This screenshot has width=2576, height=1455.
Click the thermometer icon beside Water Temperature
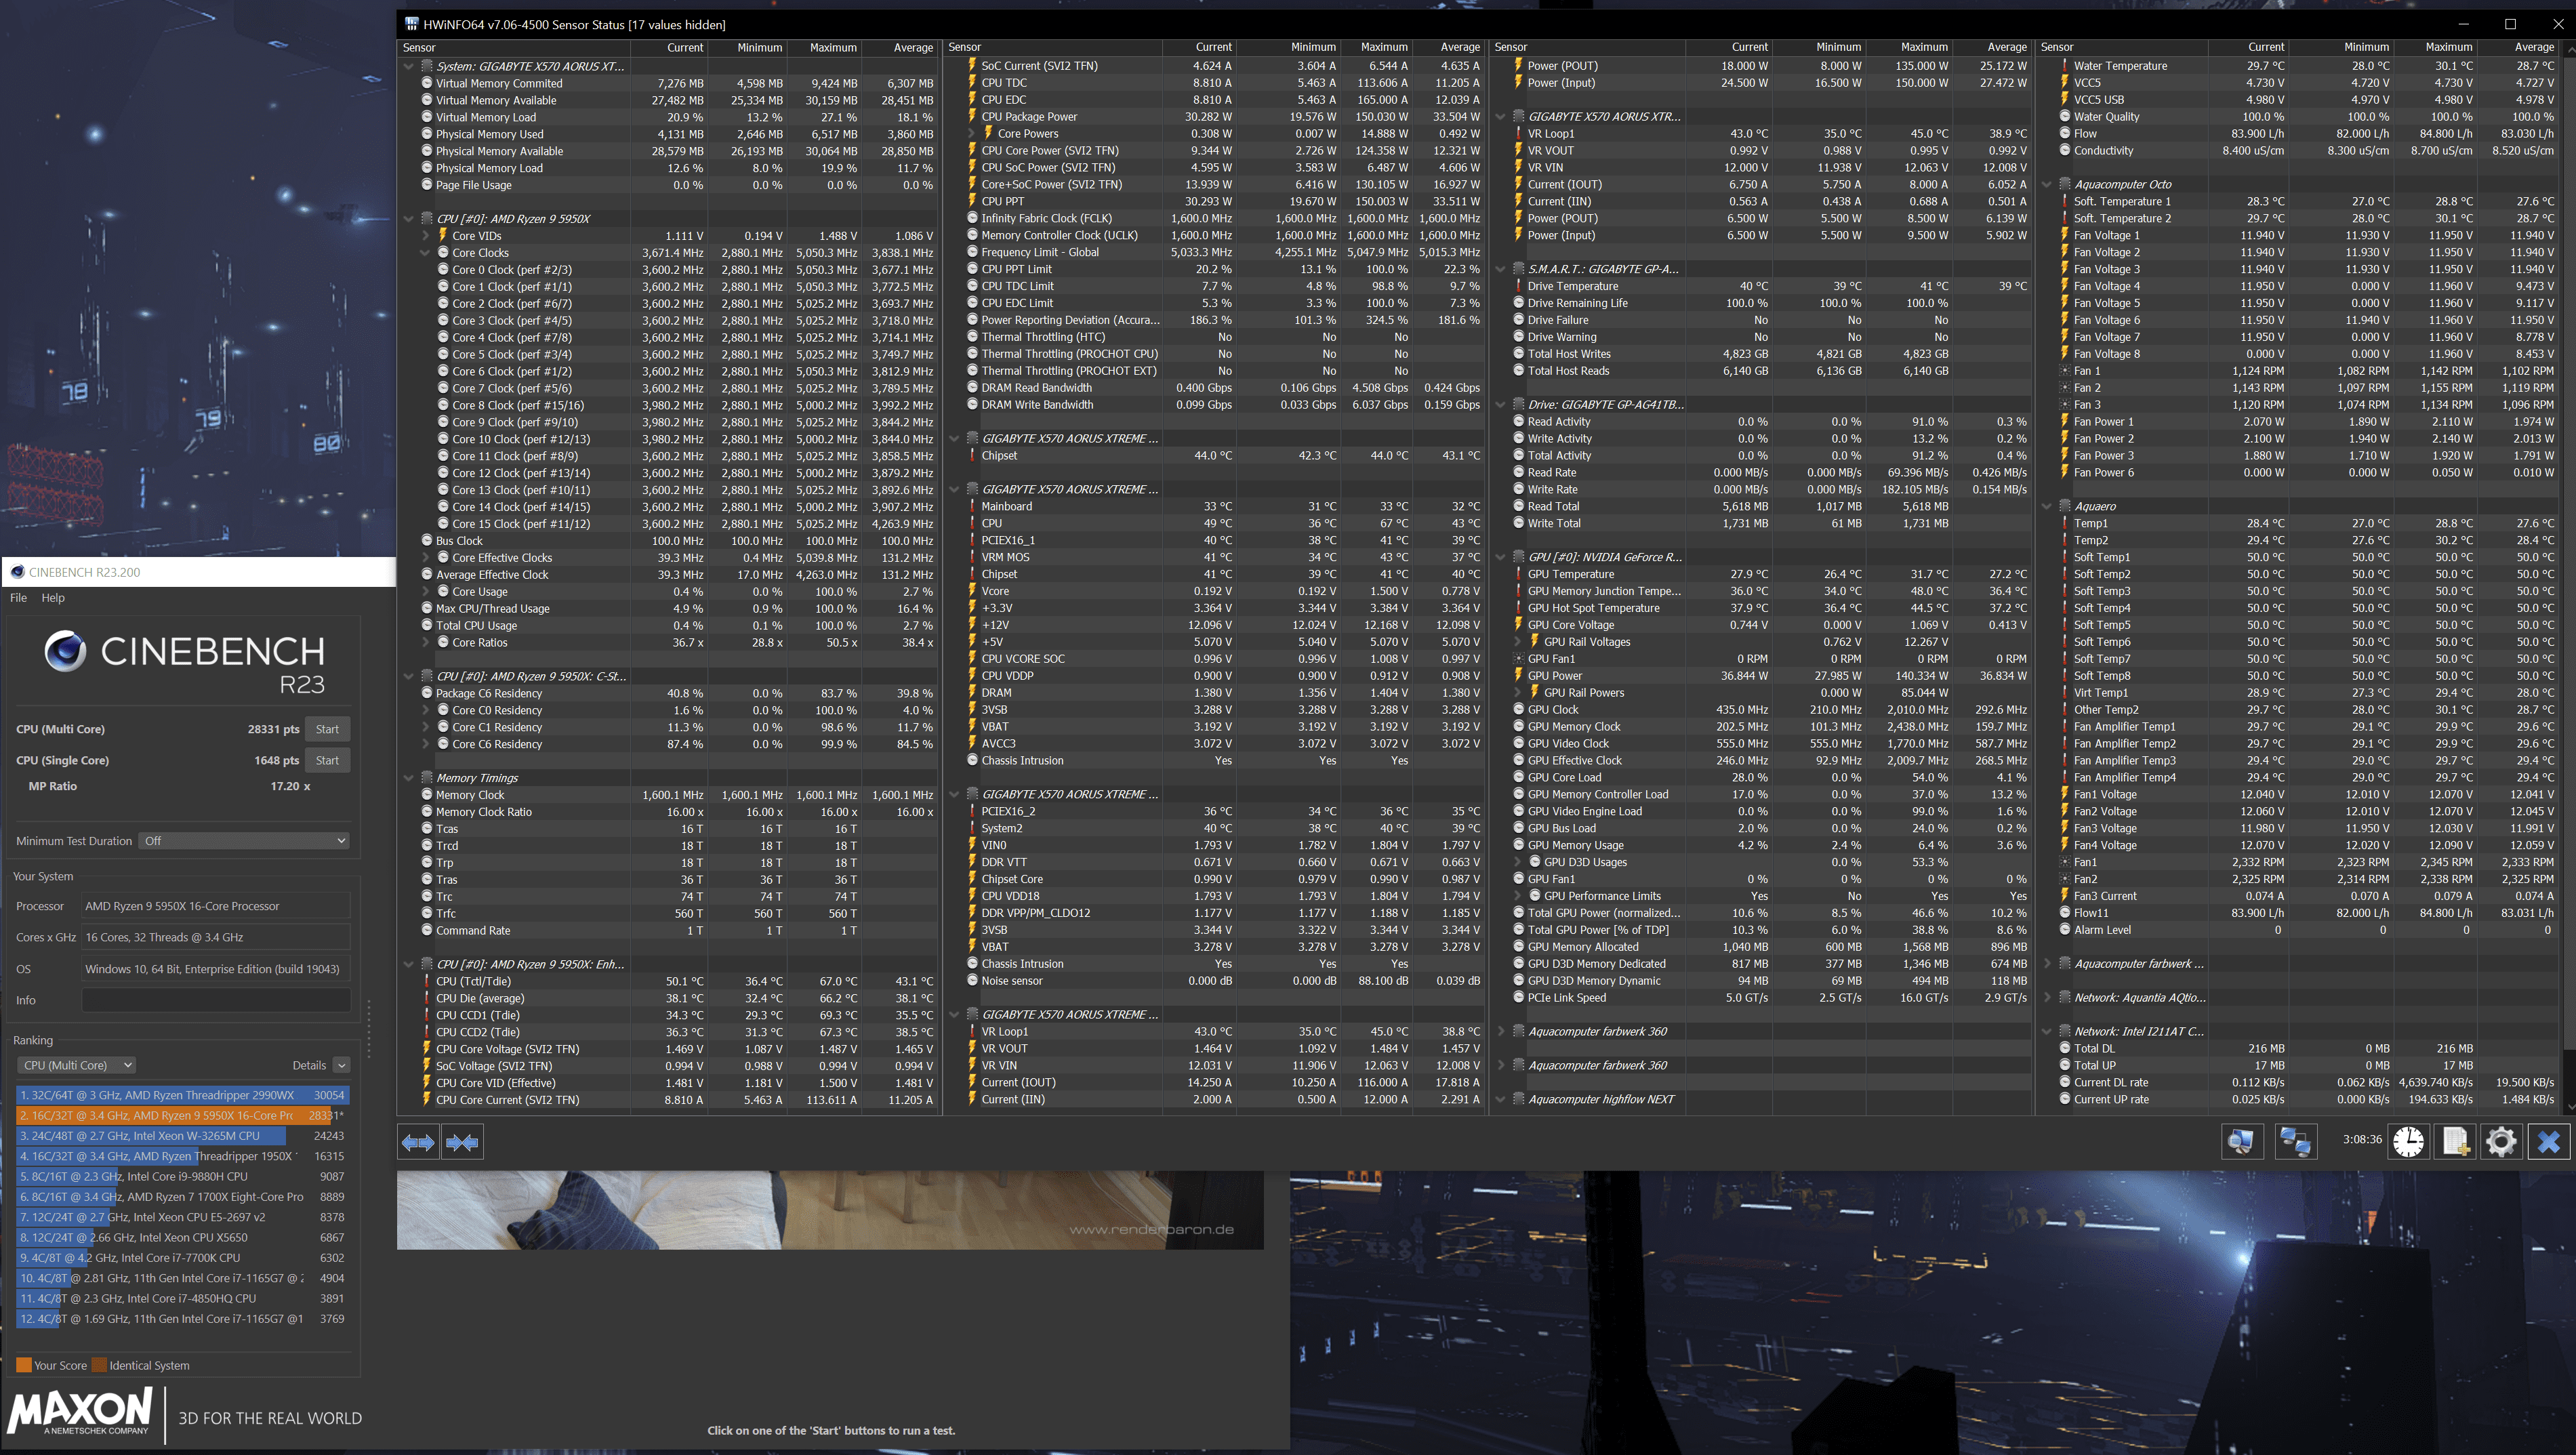(x=2064, y=65)
